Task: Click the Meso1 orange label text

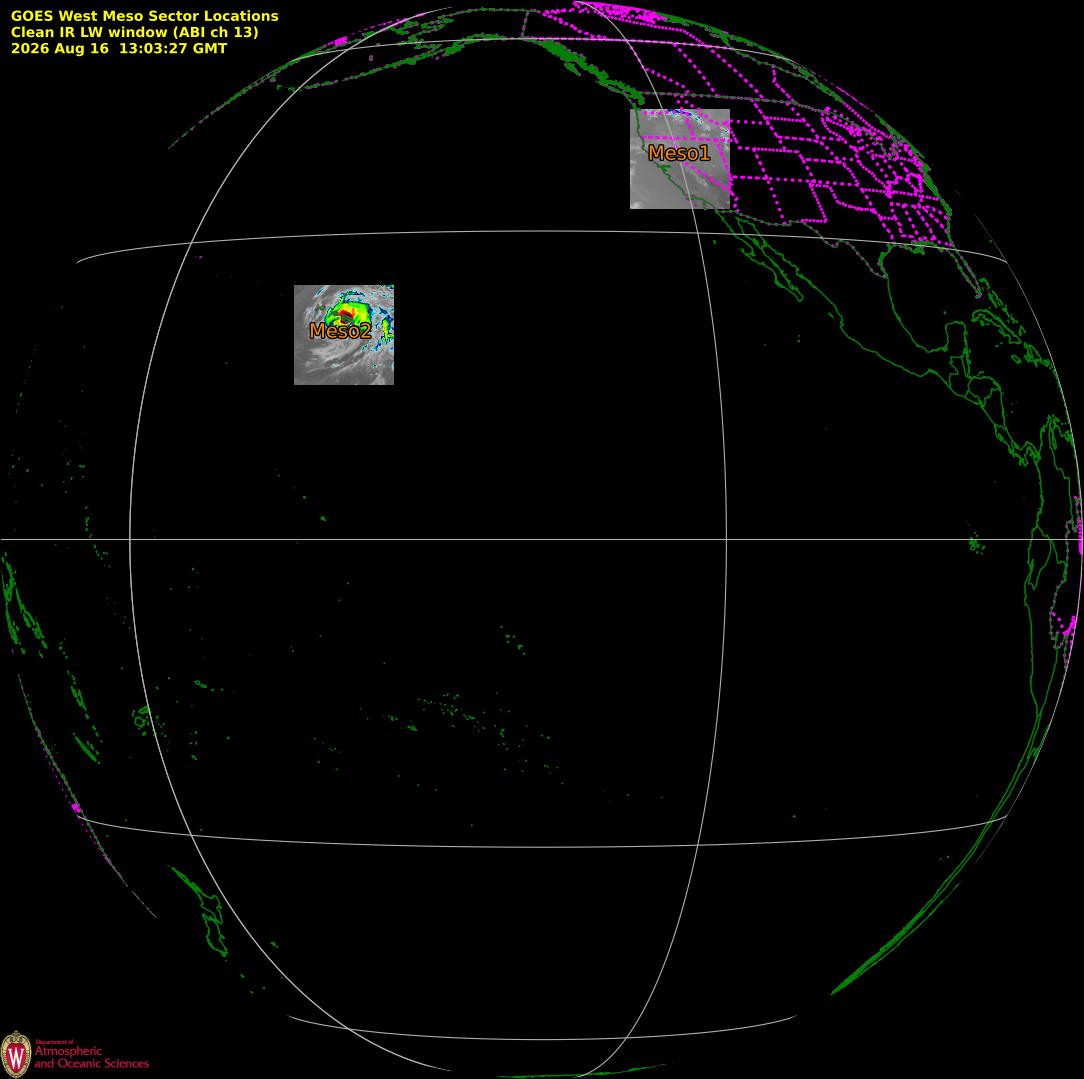Action: (x=679, y=153)
